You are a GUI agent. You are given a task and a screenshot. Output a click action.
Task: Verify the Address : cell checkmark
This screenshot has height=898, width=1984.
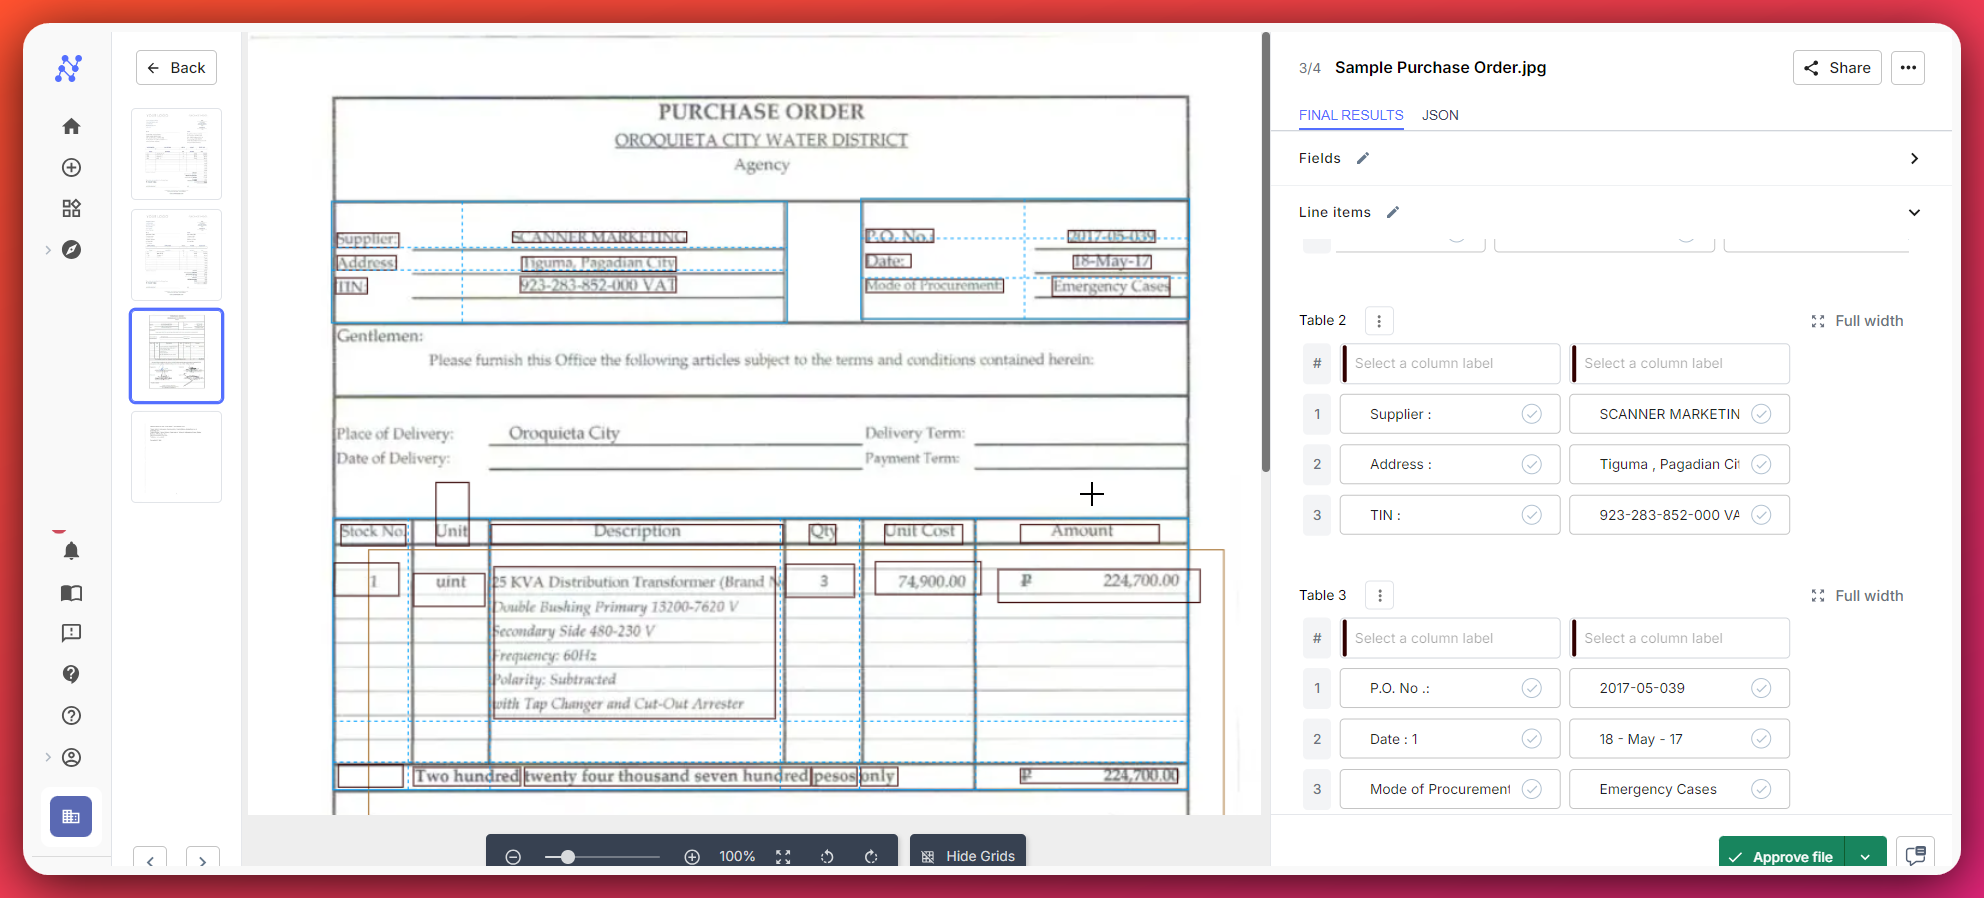(x=1531, y=464)
